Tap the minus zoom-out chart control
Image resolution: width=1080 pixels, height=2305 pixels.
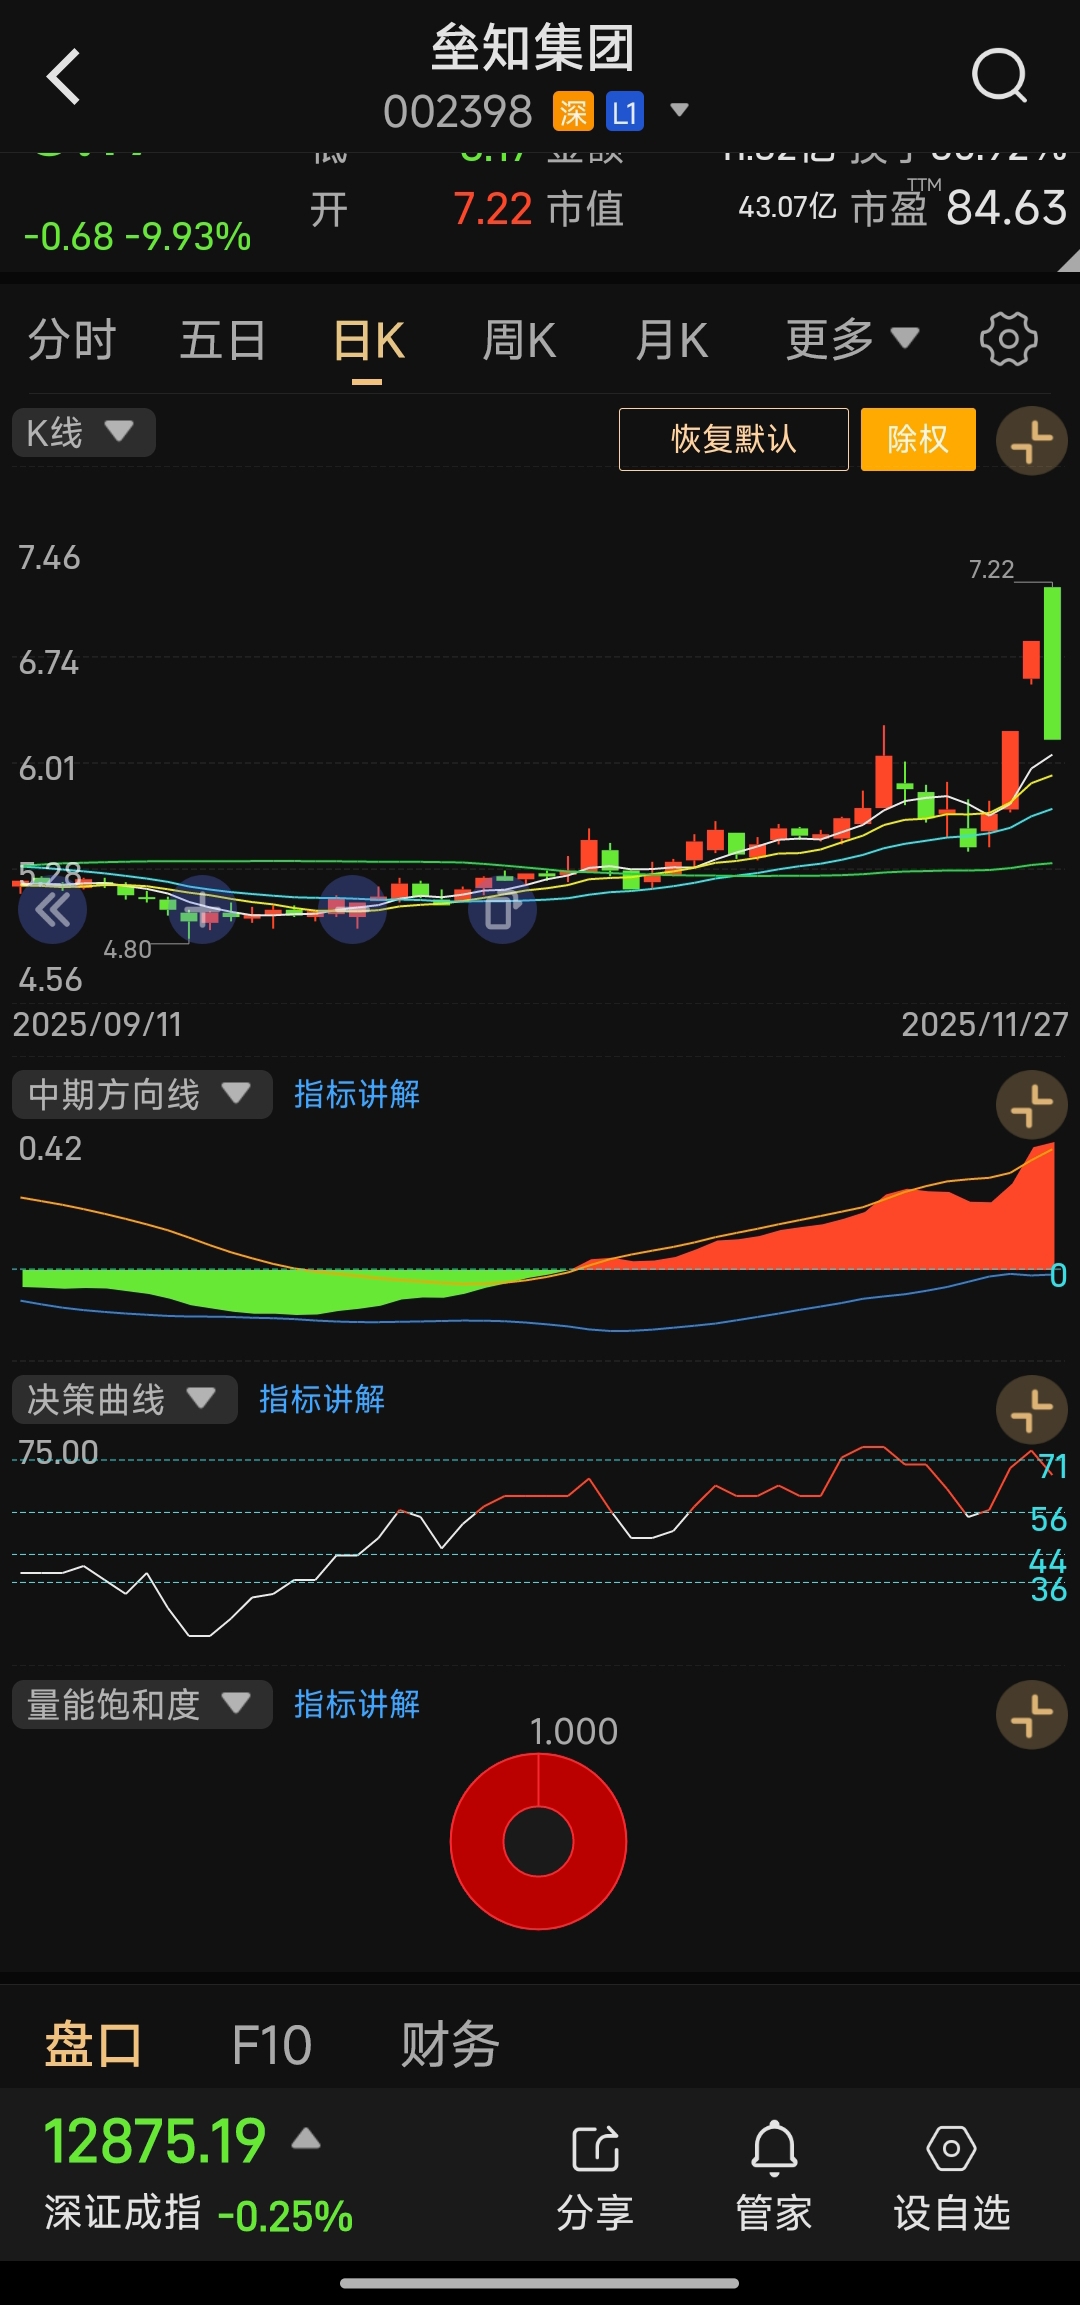352,910
